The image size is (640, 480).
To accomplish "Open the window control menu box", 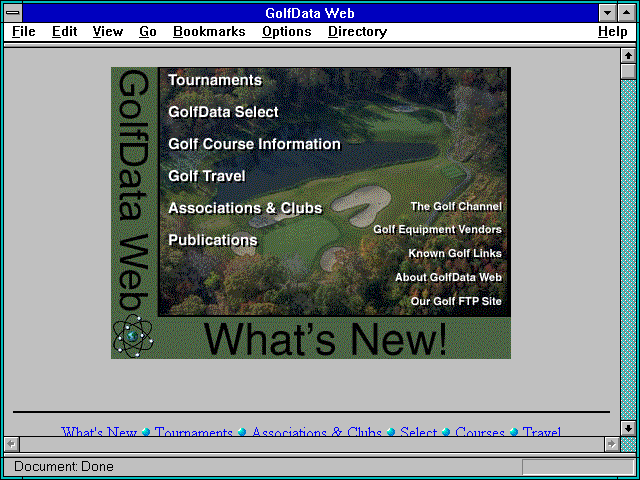I will pos(13,13).
